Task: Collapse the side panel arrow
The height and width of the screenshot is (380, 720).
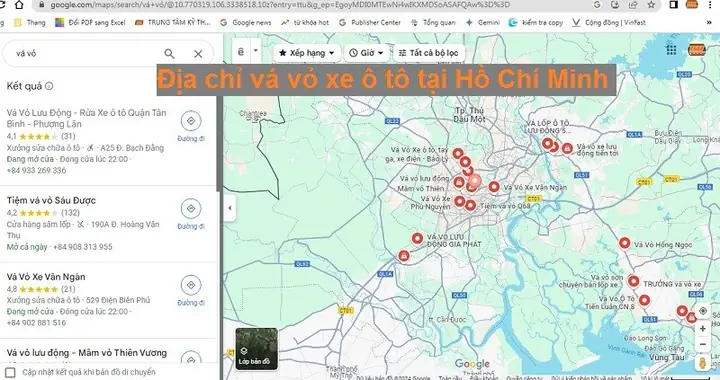Action: pos(230,207)
